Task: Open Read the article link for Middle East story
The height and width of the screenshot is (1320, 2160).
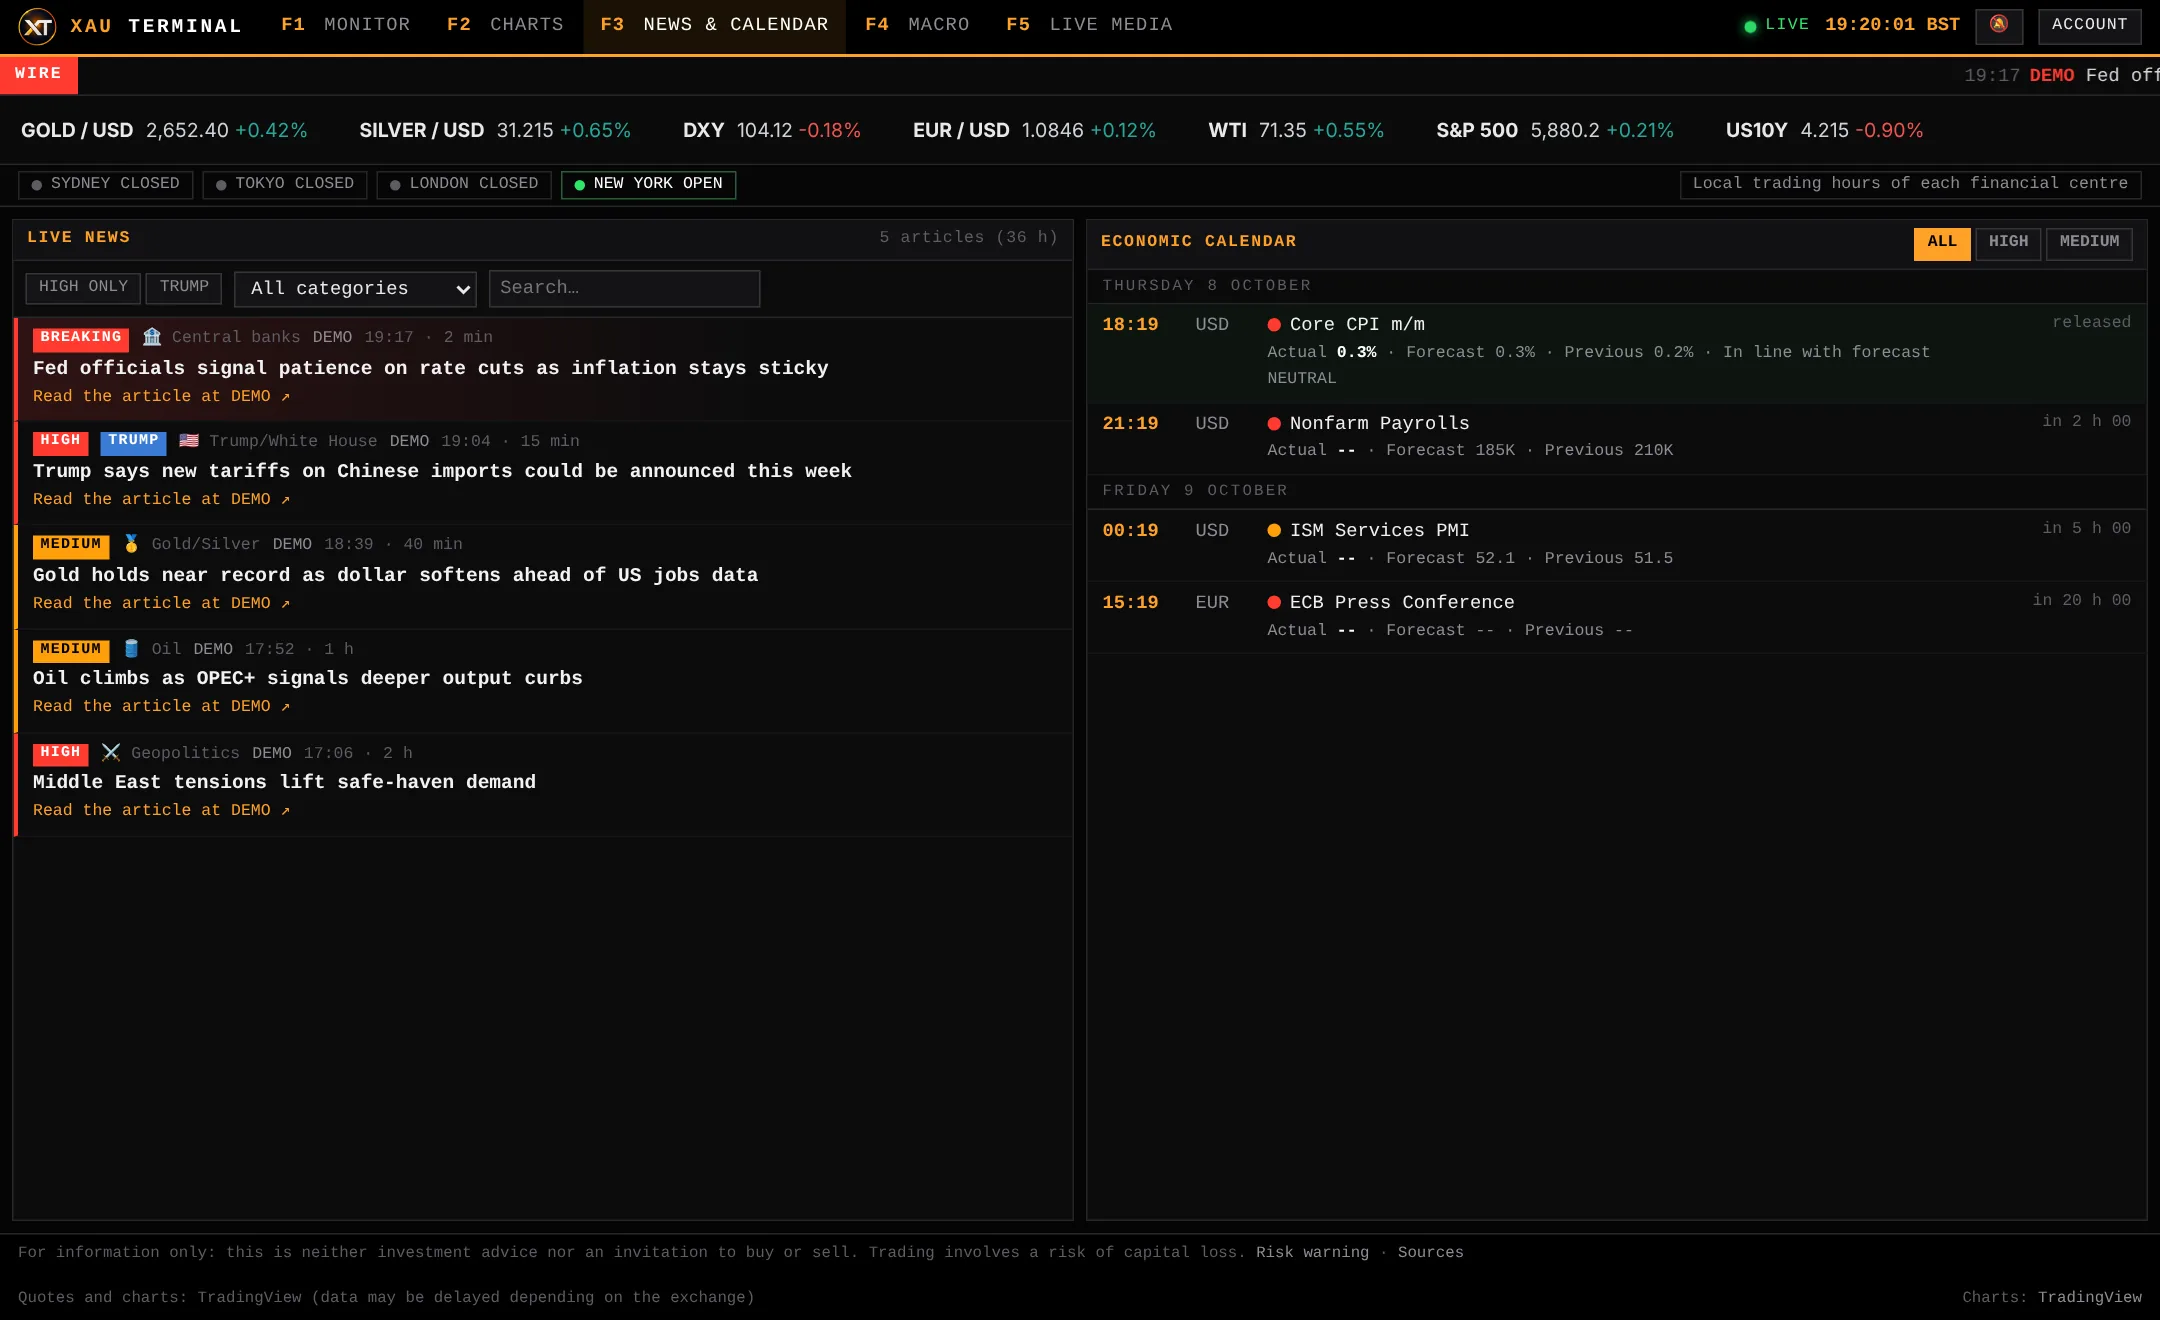Action: coord(161,811)
